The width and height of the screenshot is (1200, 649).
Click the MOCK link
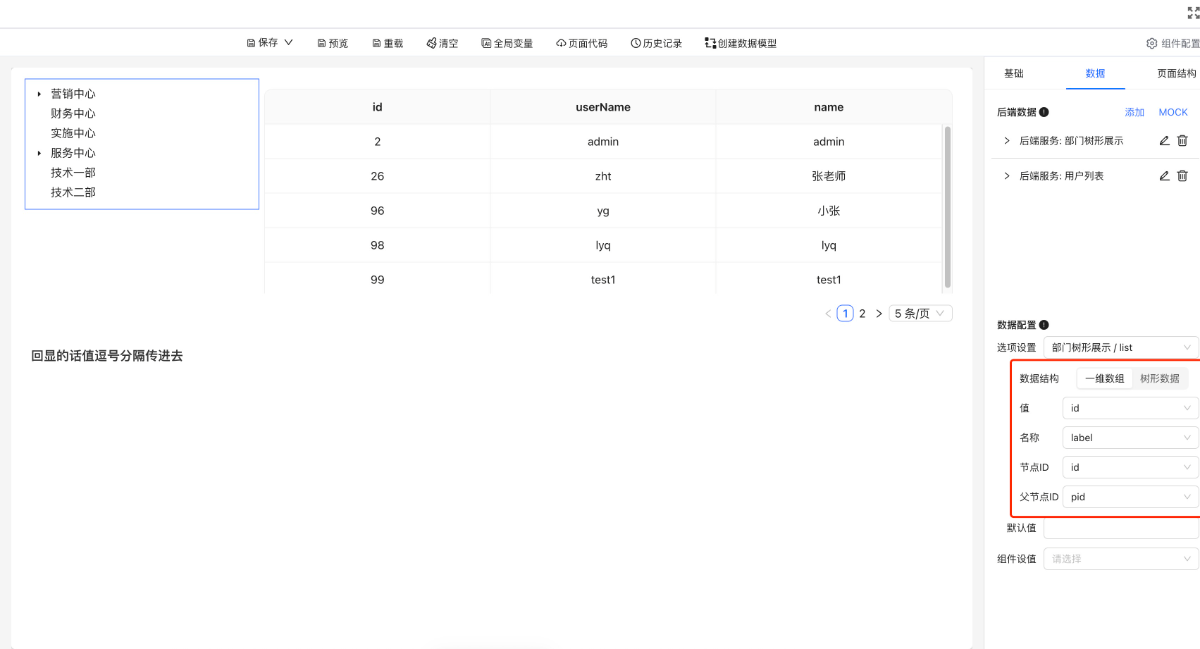point(1173,113)
